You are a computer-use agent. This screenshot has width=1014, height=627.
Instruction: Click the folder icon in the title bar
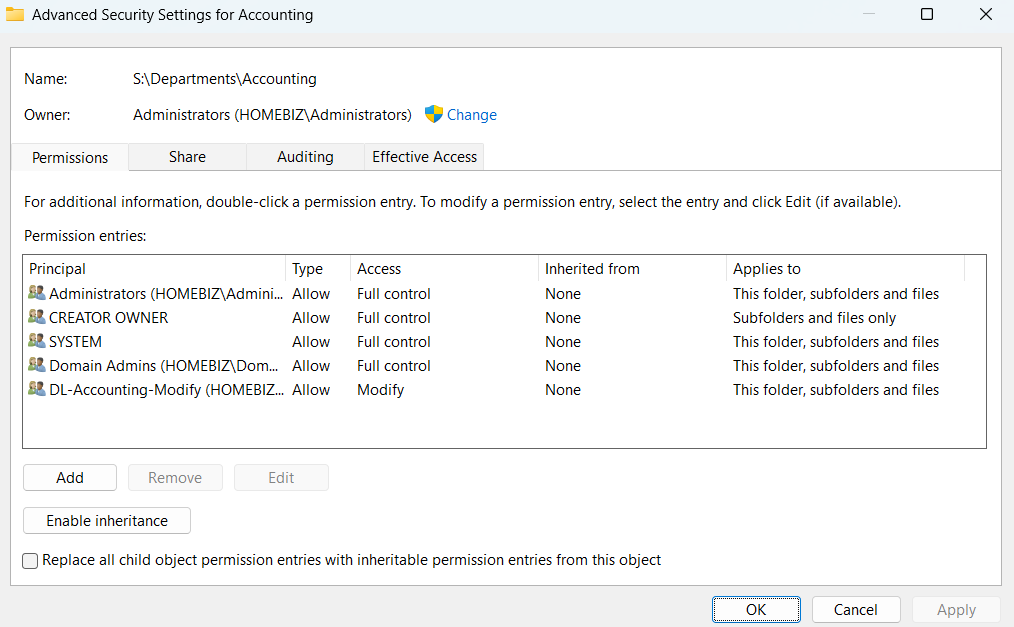click(14, 14)
